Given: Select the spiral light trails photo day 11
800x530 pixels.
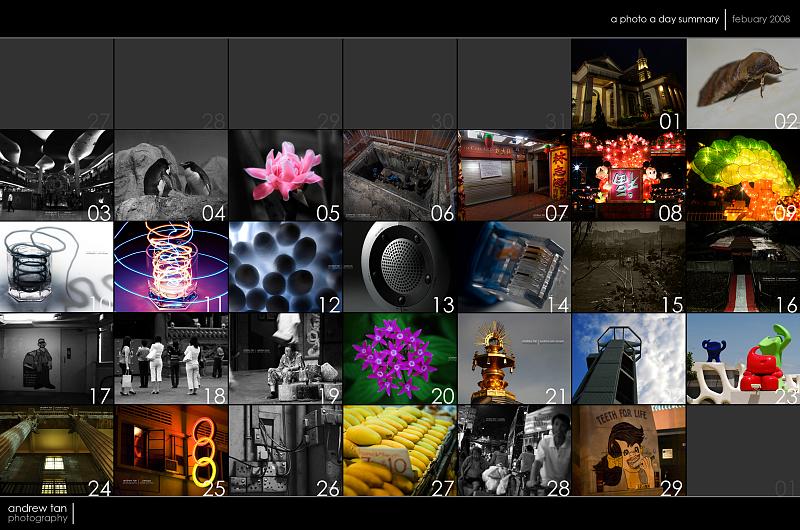Looking at the screenshot, I should click(x=171, y=267).
